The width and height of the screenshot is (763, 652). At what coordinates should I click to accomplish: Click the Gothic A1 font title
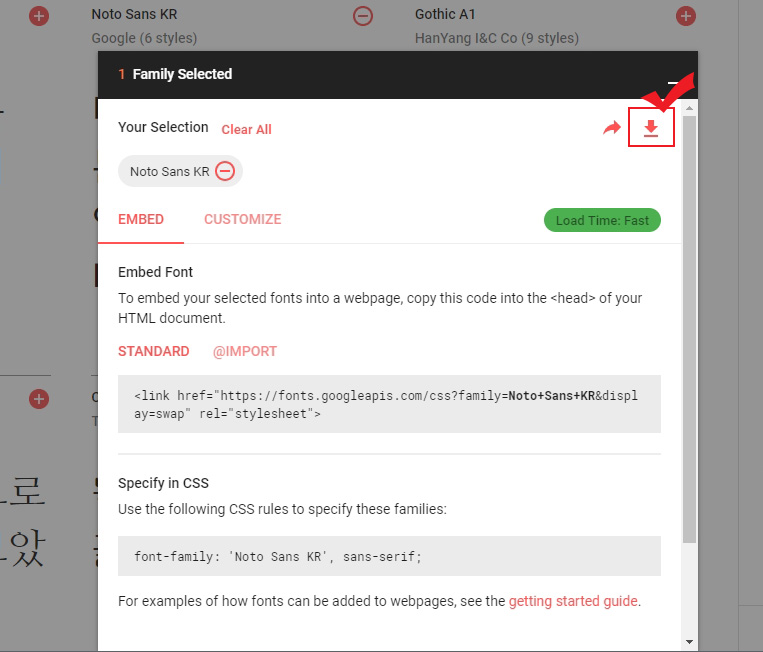click(445, 15)
